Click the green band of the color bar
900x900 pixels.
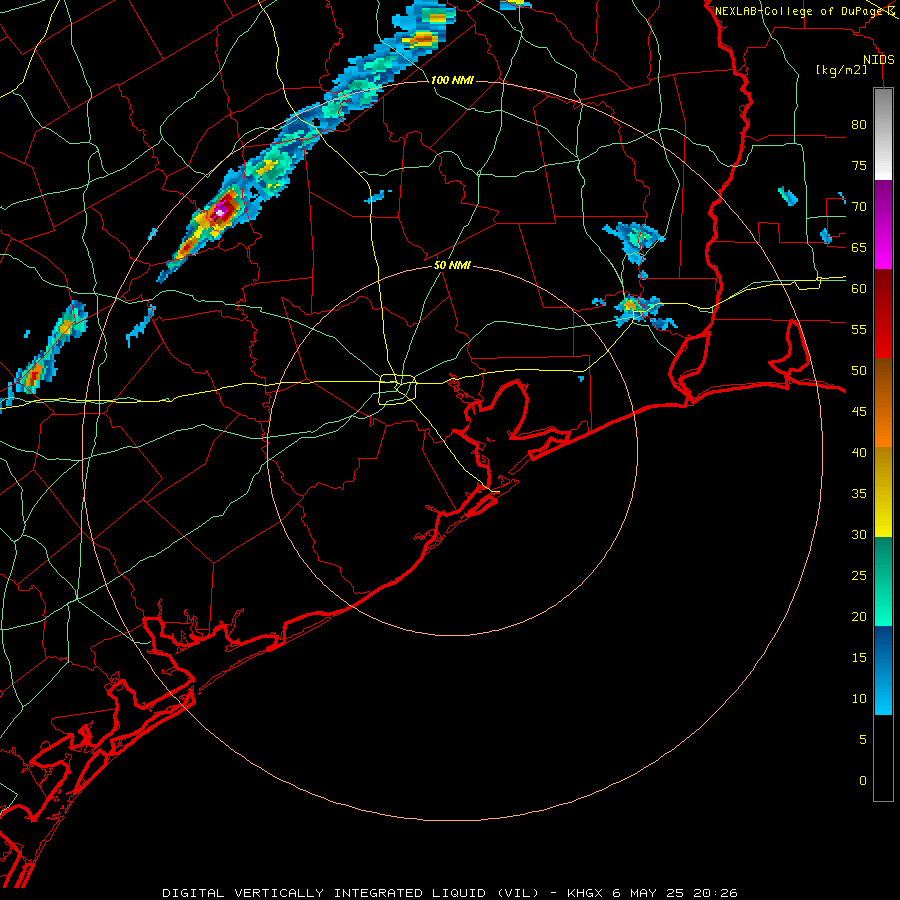[x=883, y=581]
